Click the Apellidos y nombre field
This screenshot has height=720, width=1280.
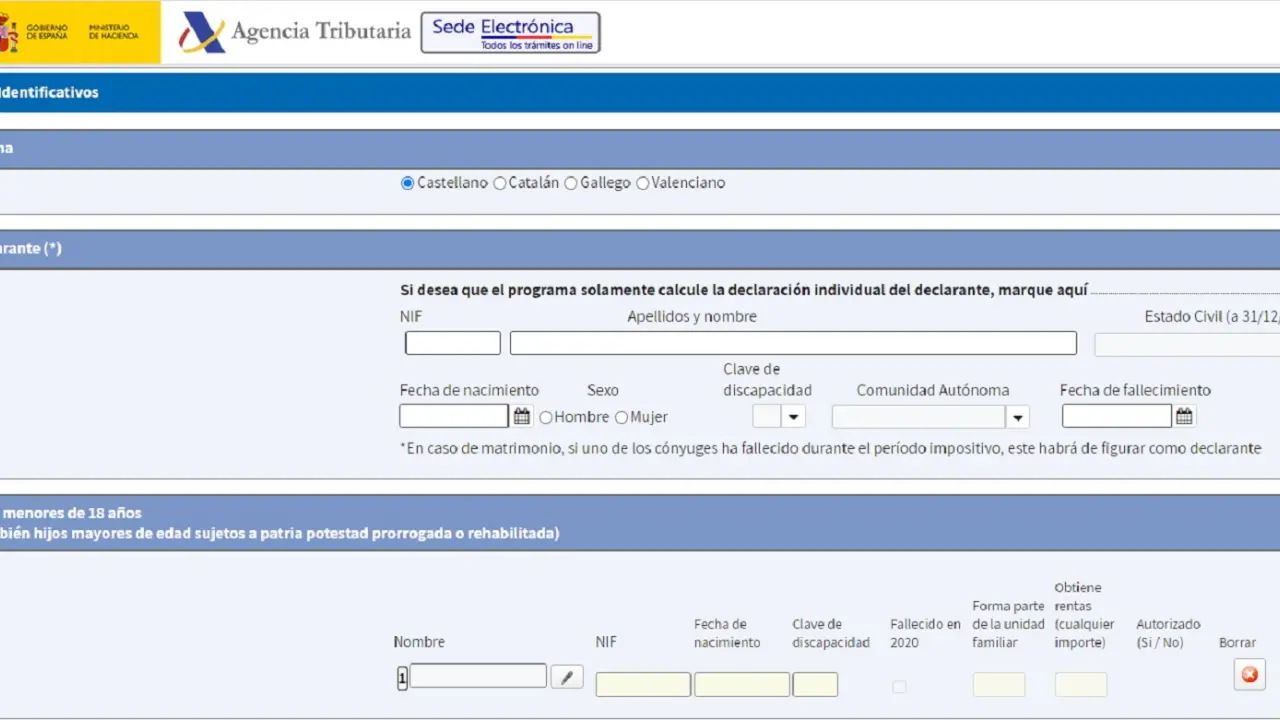(793, 343)
